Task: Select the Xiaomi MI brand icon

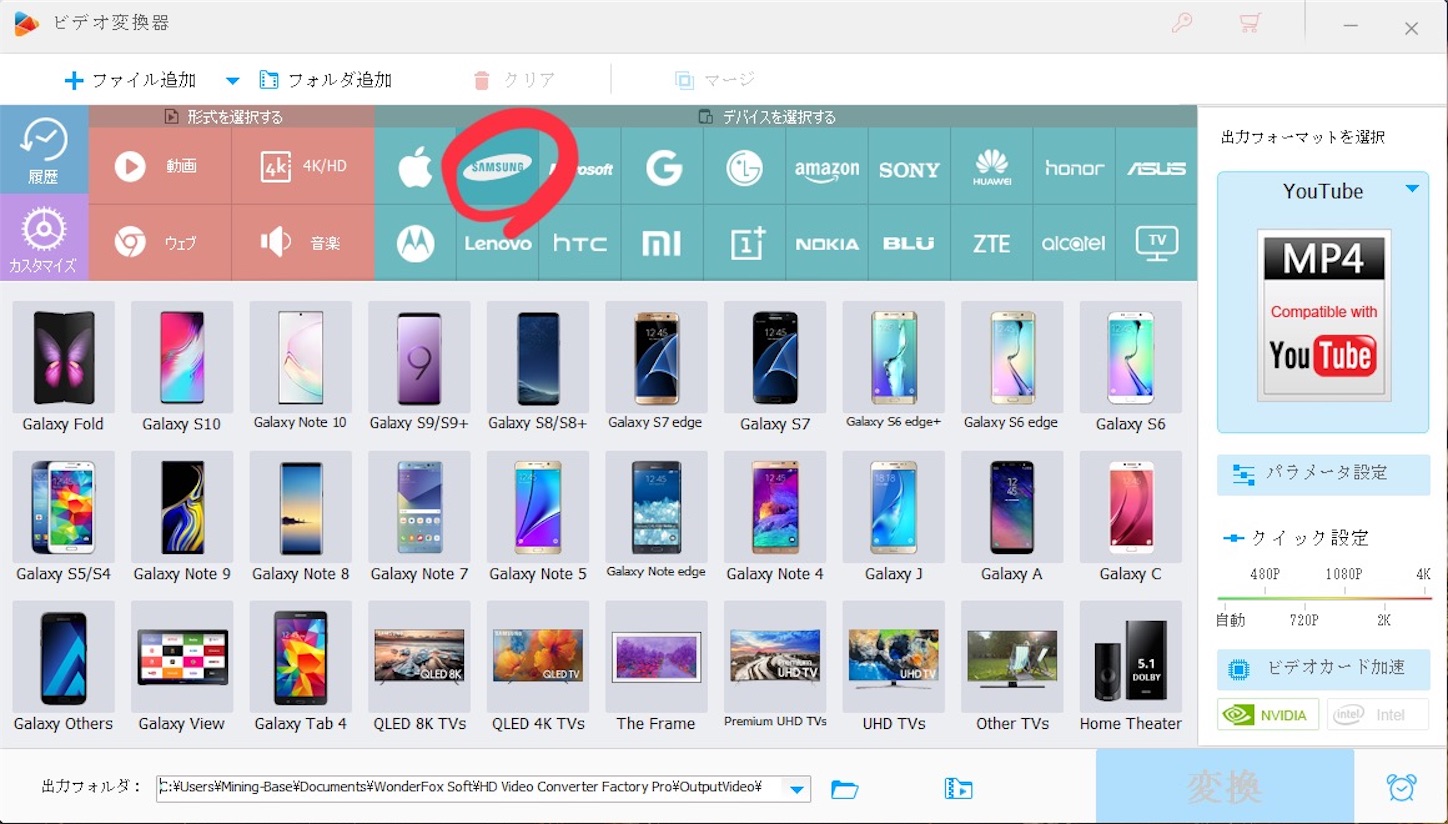Action: pyautogui.click(x=662, y=243)
